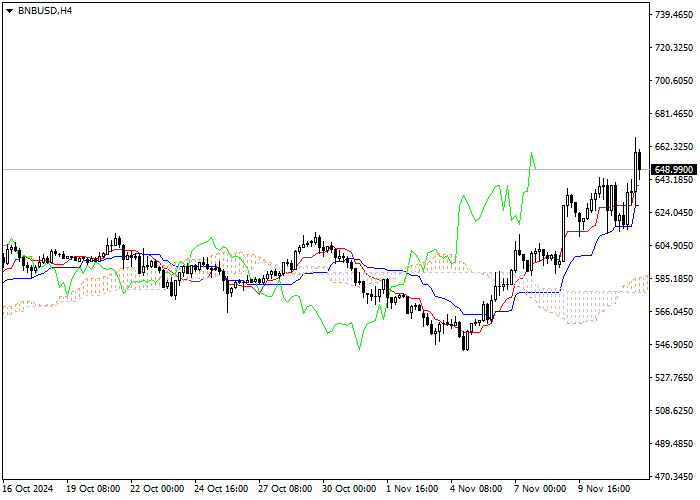This screenshot has height=500, width=700.
Task: Click the 27 Oct 08:00 time label
Action: click(x=285, y=488)
